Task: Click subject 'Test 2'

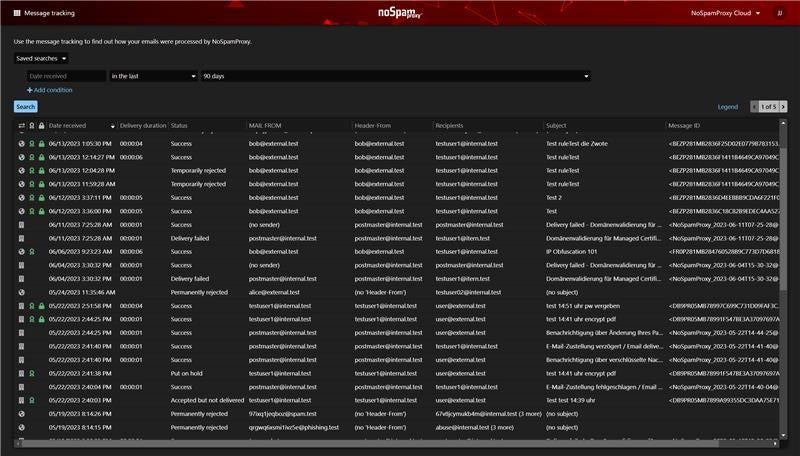Action: click(554, 198)
